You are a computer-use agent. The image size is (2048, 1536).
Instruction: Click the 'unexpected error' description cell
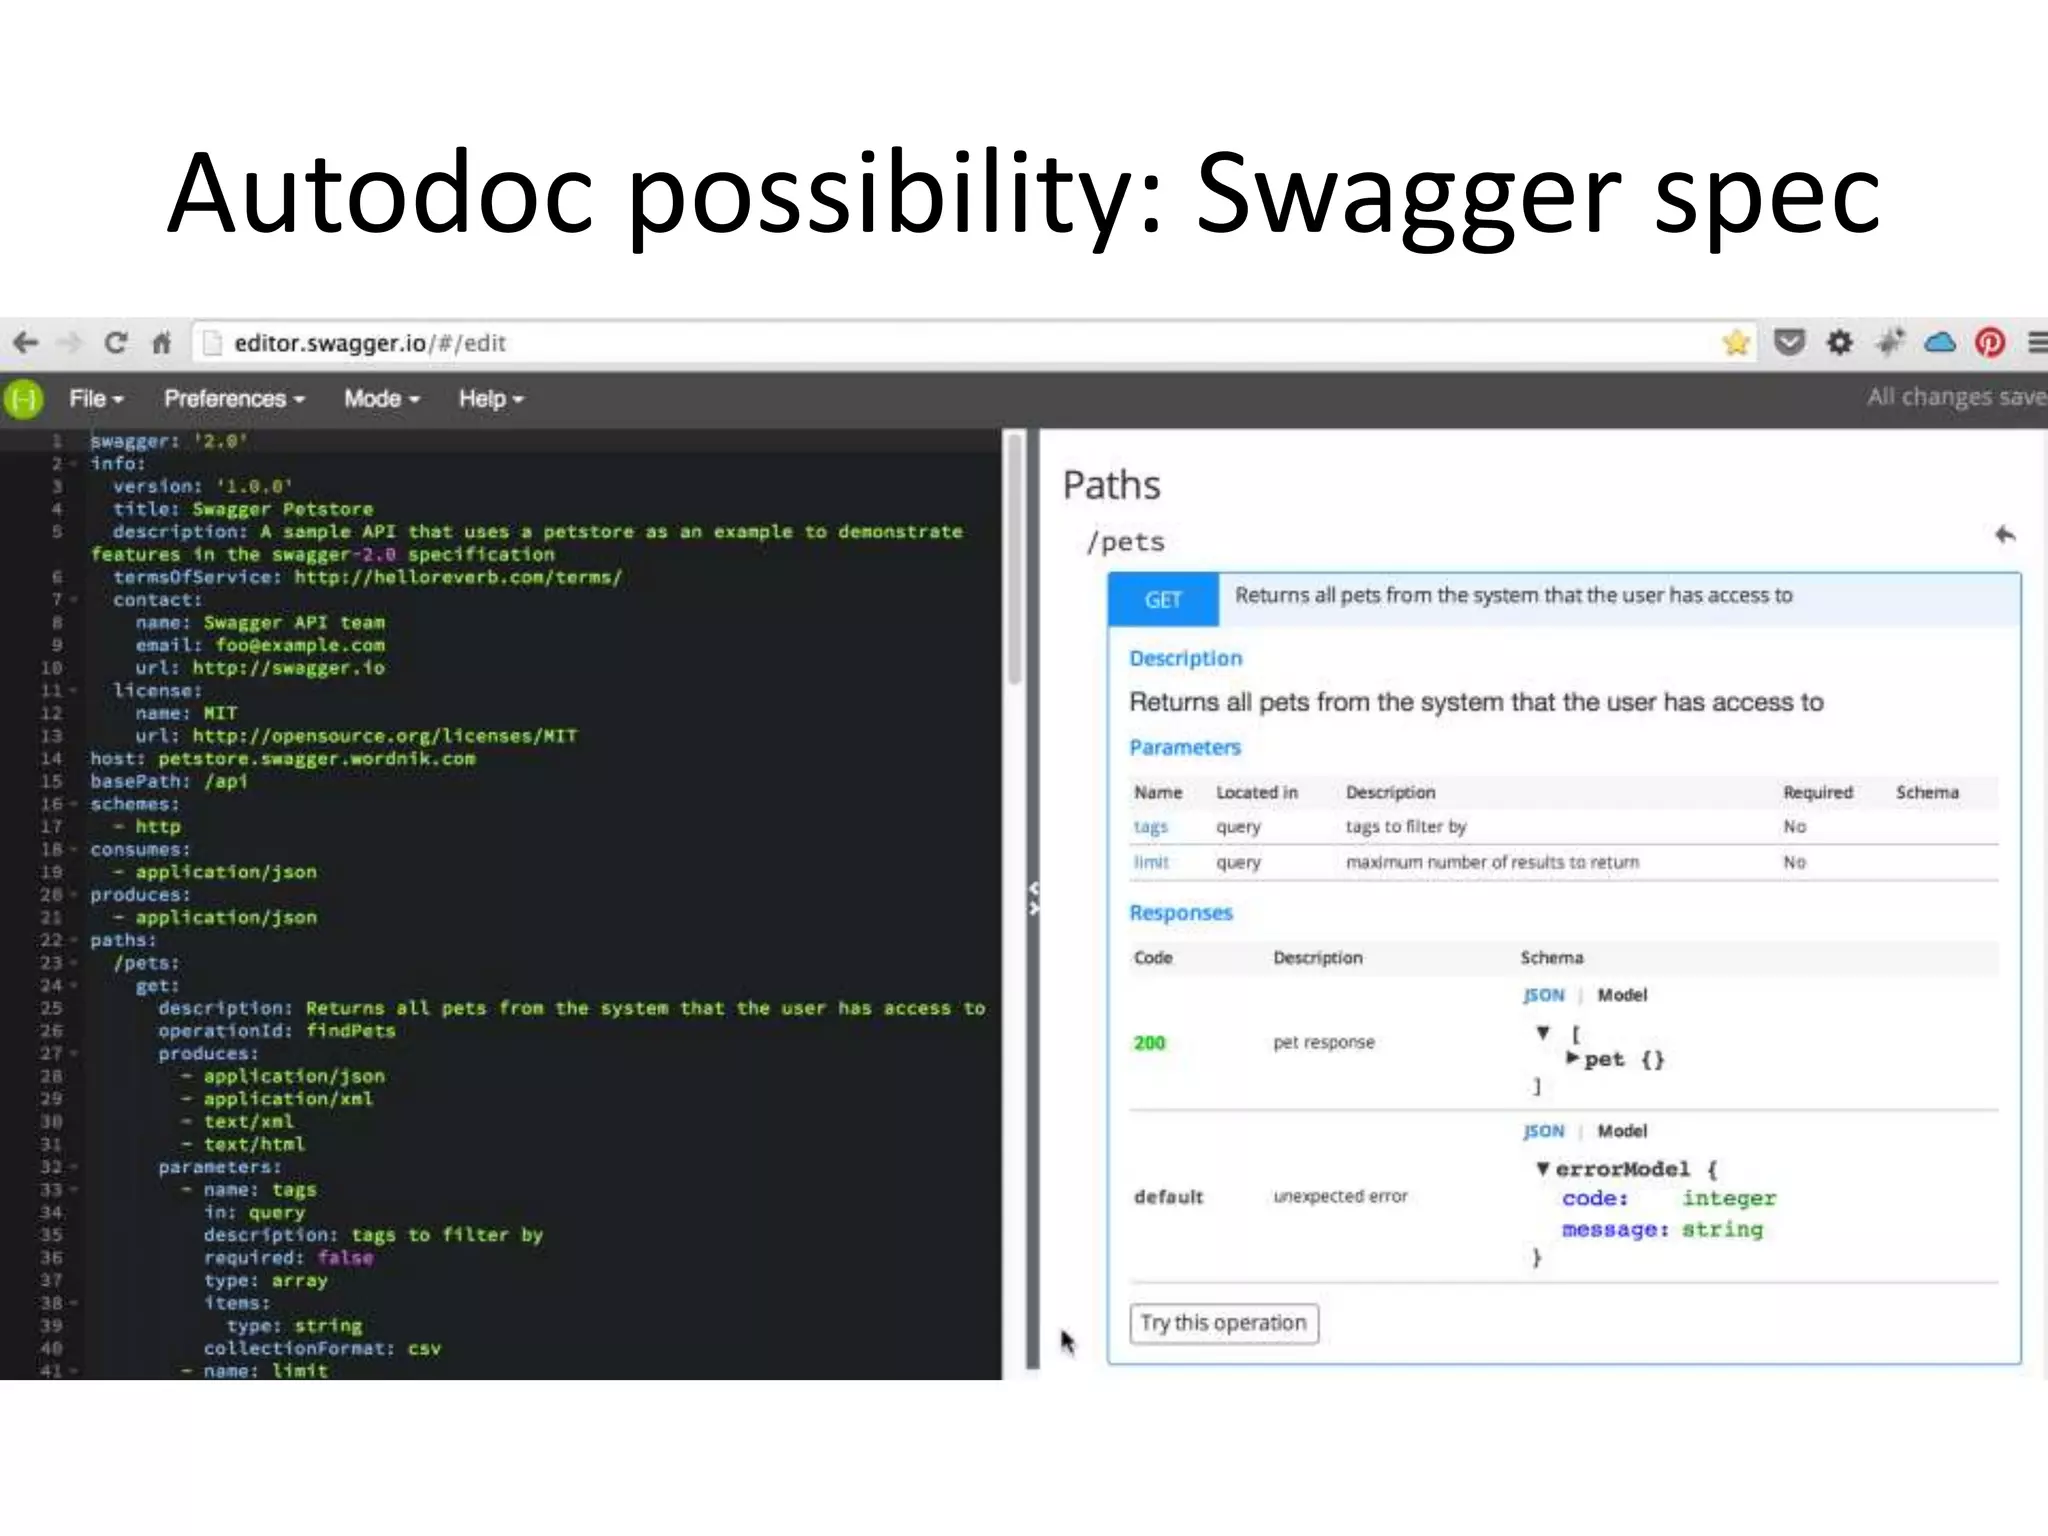1340,1196
